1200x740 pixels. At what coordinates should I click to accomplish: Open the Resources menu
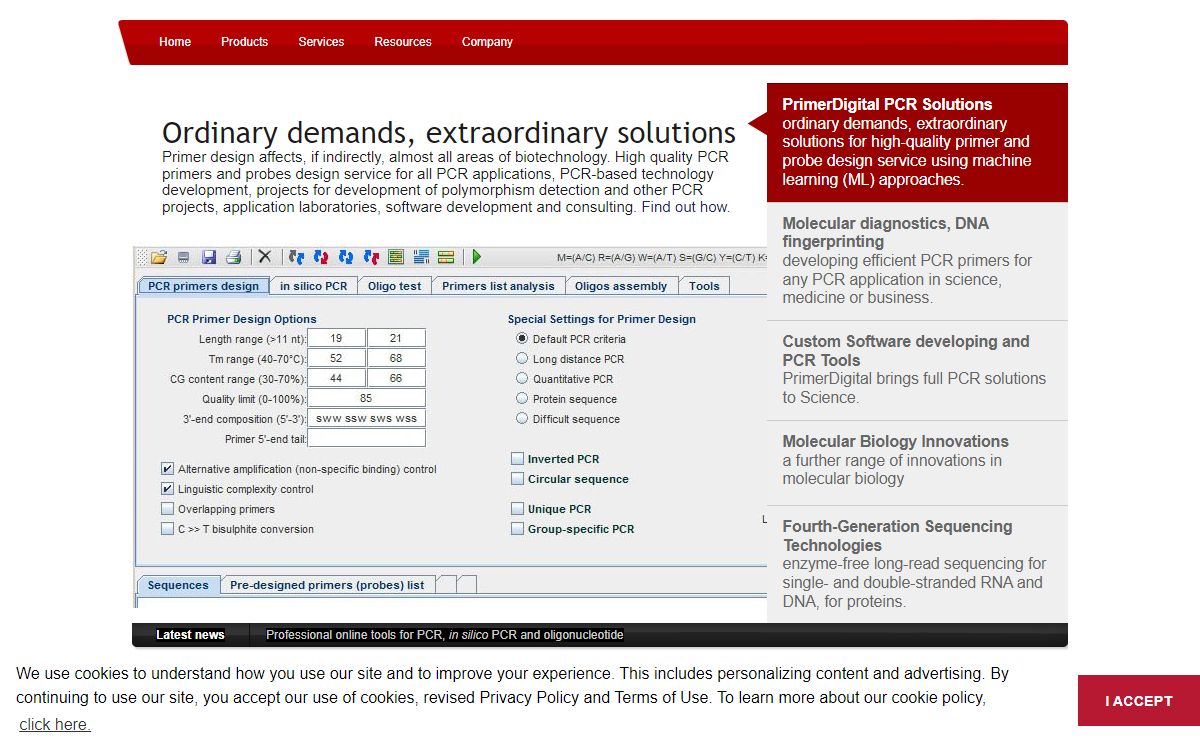click(x=403, y=42)
